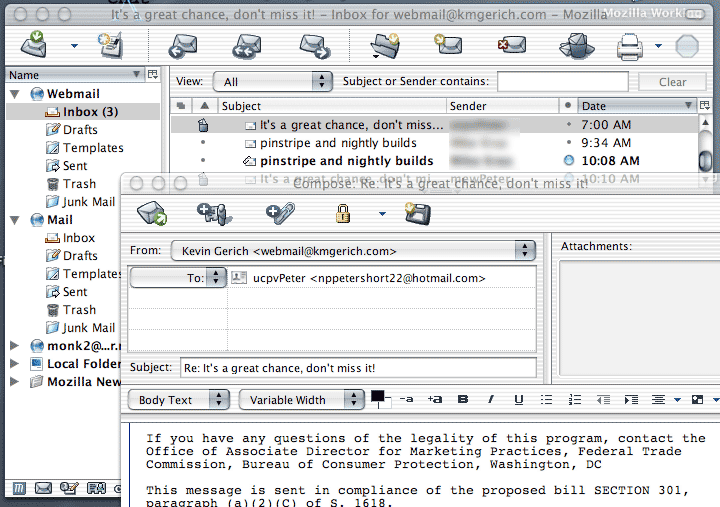
Task: Click the File message folder icon
Action: pyautogui.click(x=385, y=45)
